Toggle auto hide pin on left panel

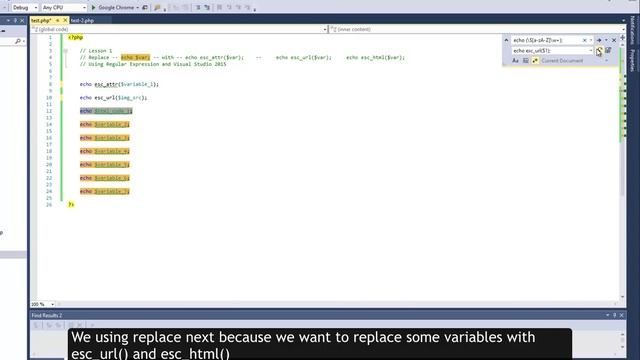coord(15,20)
